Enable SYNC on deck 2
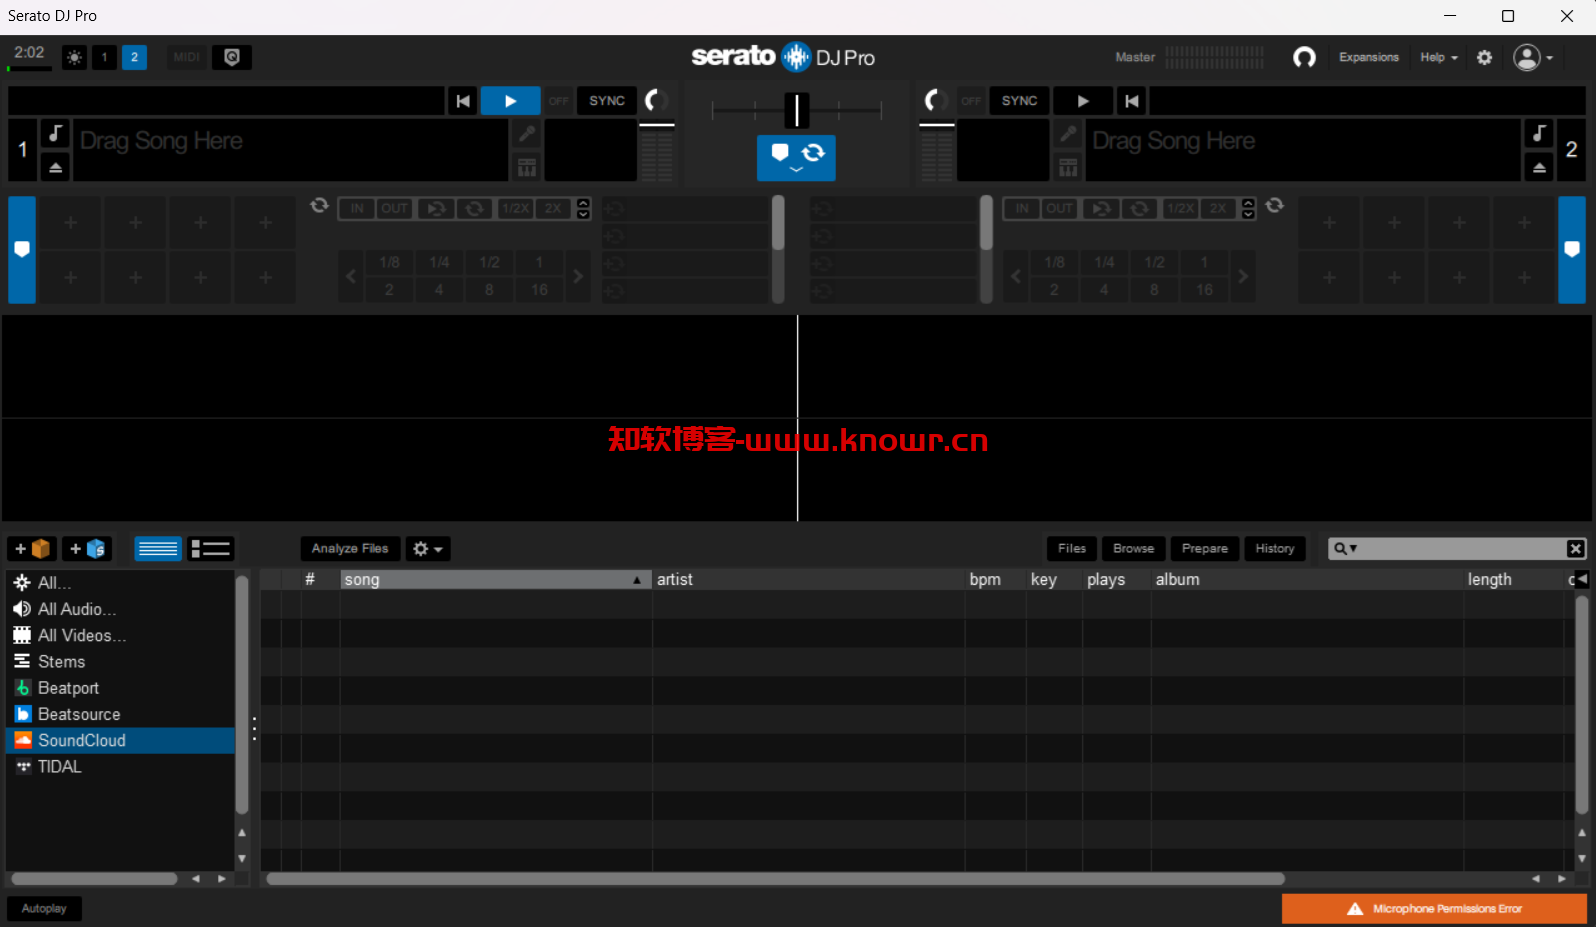This screenshot has width=1596, height=927. [x=1019, y=101]
